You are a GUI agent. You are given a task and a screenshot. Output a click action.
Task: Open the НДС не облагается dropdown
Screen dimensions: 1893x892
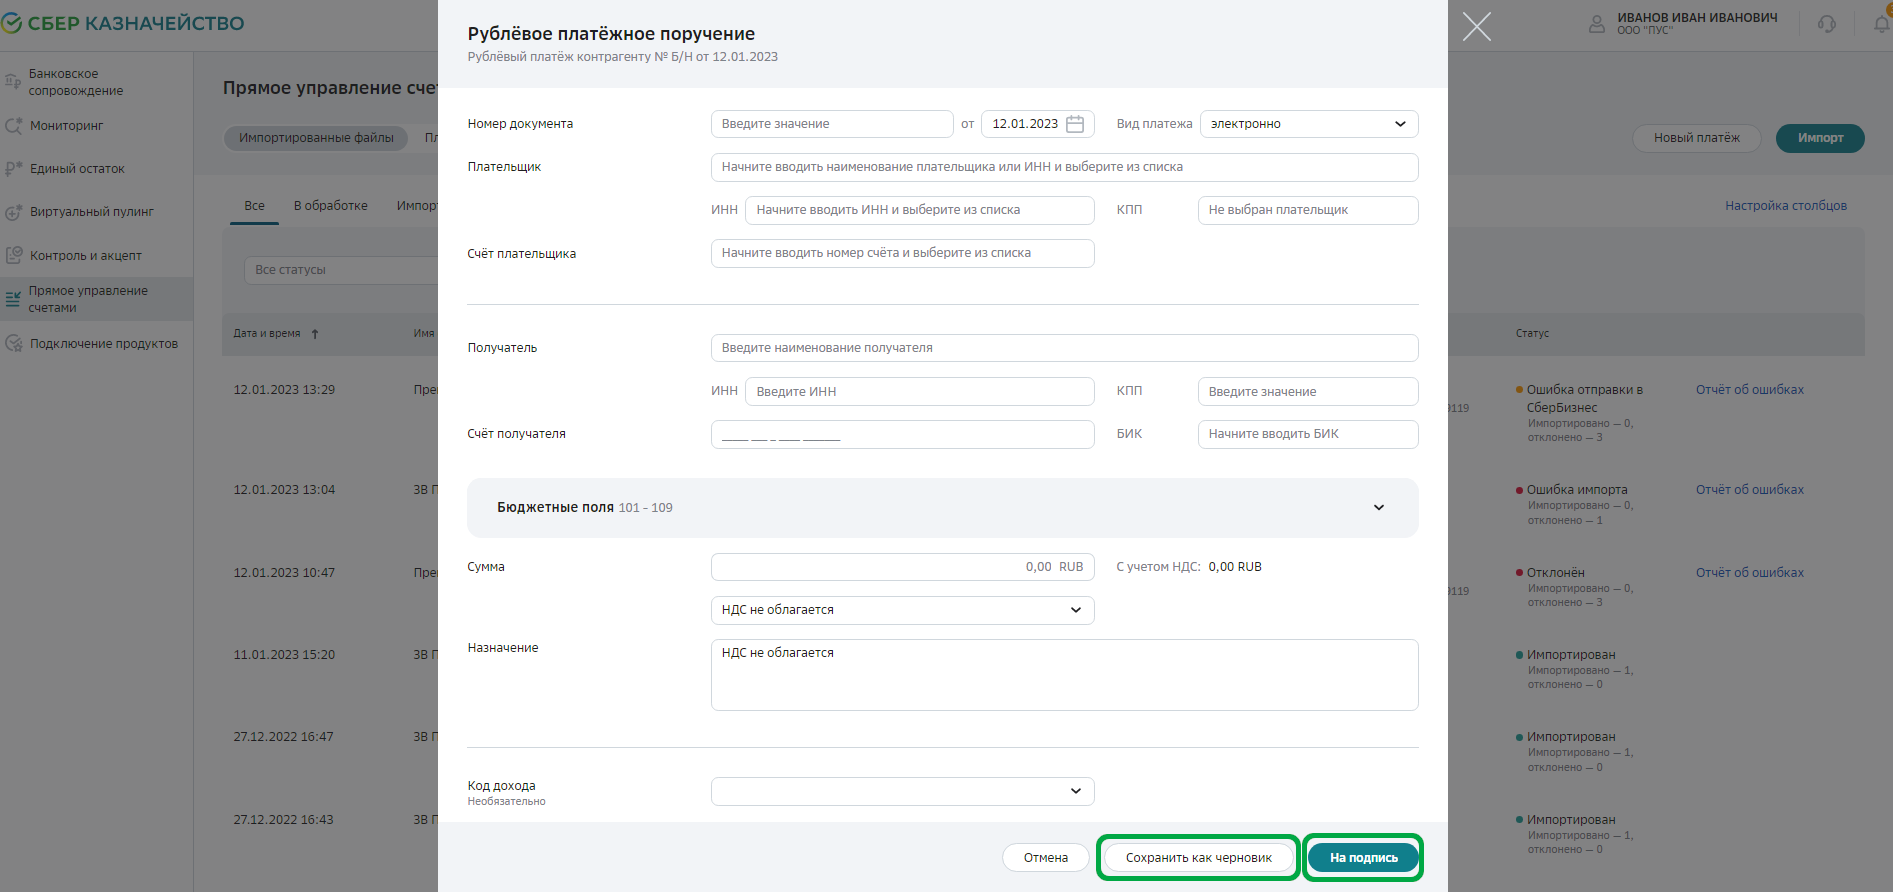click(x=902, y=610)
